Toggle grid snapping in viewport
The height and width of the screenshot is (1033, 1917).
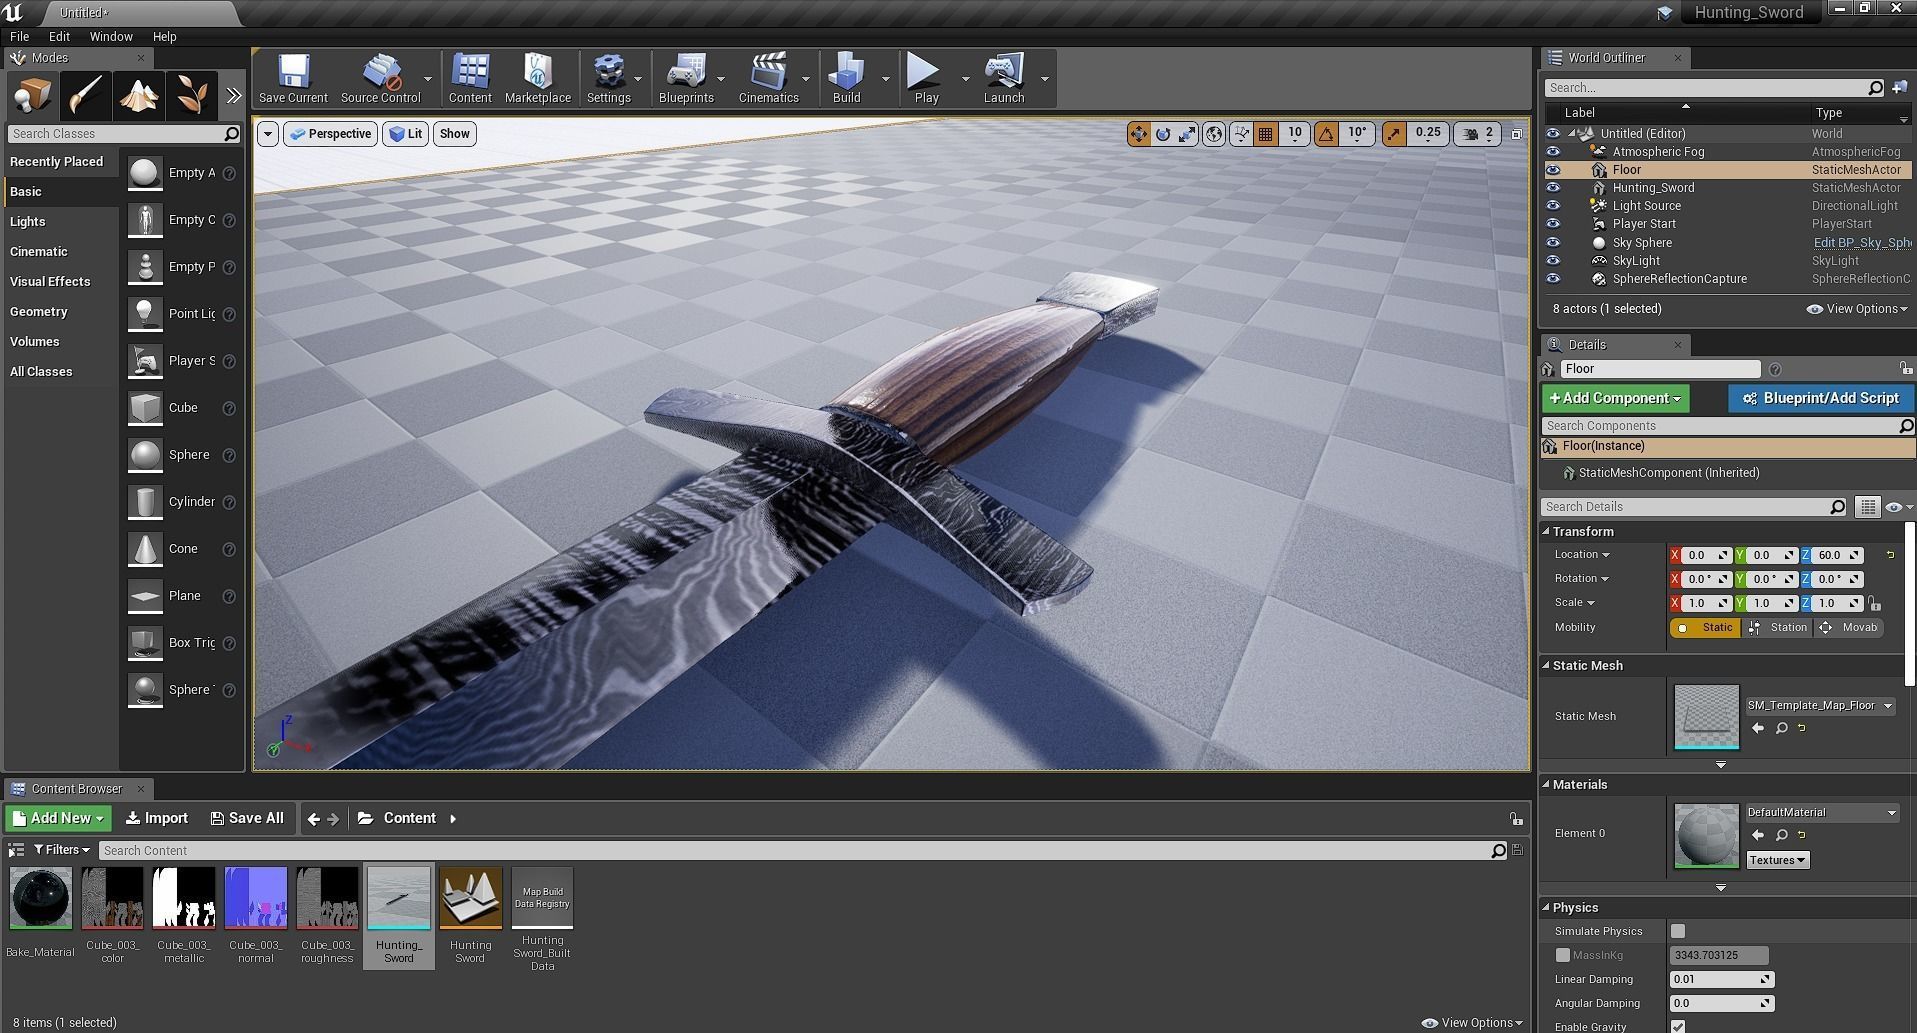[1265, 133]
